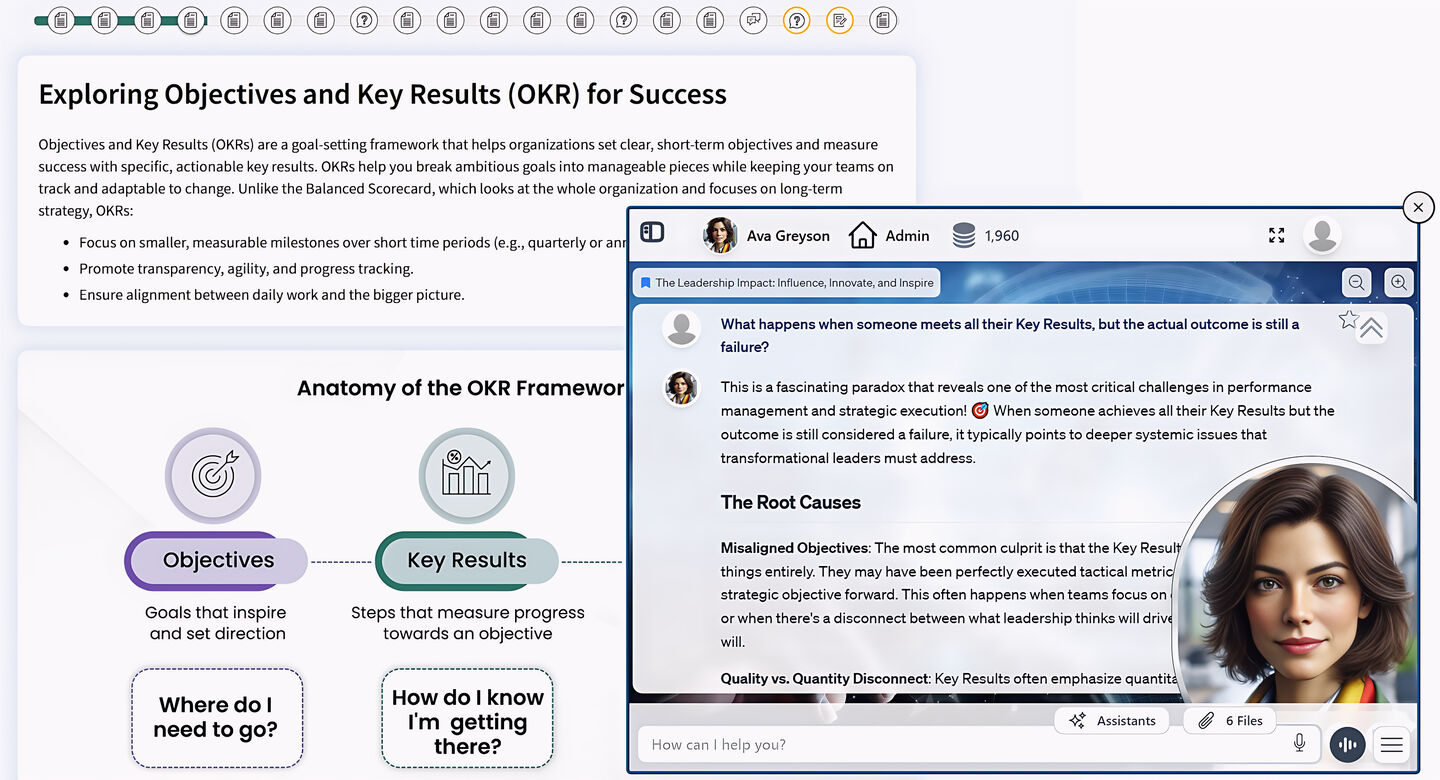Click the credits coin stack icon
The height and width of the screenshot is (780, 1440).
[963, 236]
